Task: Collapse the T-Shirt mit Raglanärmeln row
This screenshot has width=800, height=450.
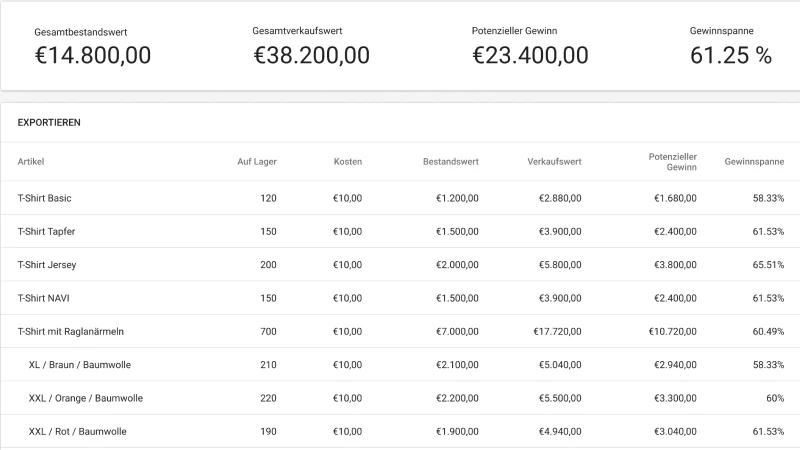Action: (x=70, y=331)
